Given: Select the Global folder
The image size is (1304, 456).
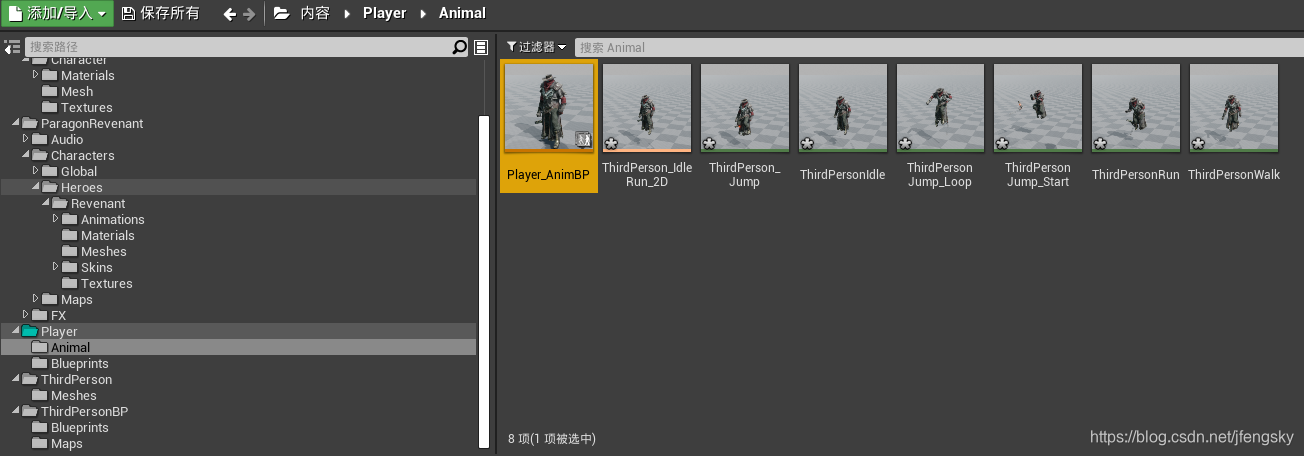Looking at the screenshot, I should [79, 172].
